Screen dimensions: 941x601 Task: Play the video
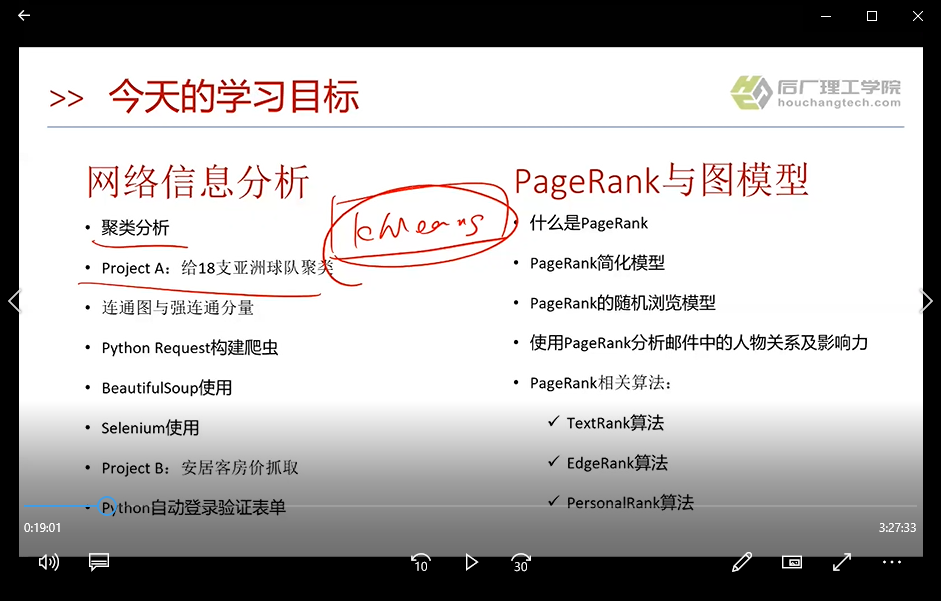point(471,563)
